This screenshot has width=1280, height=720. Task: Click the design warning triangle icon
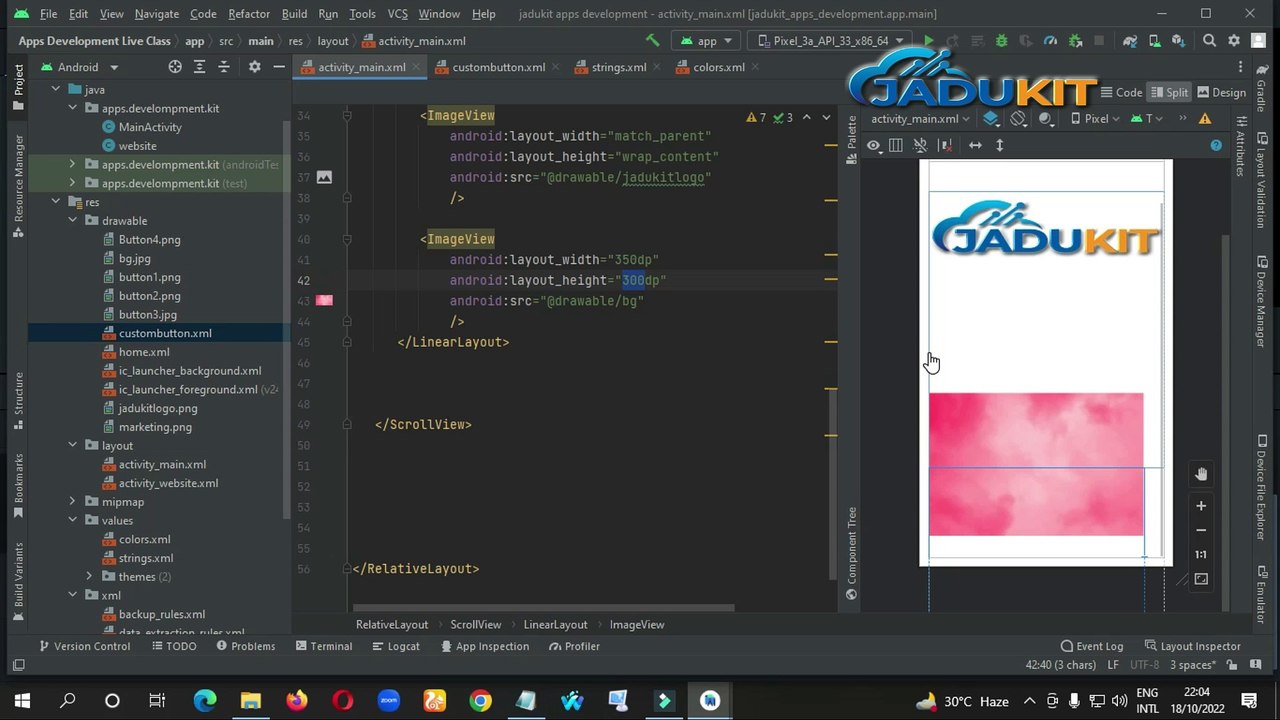pos(1205,119)
